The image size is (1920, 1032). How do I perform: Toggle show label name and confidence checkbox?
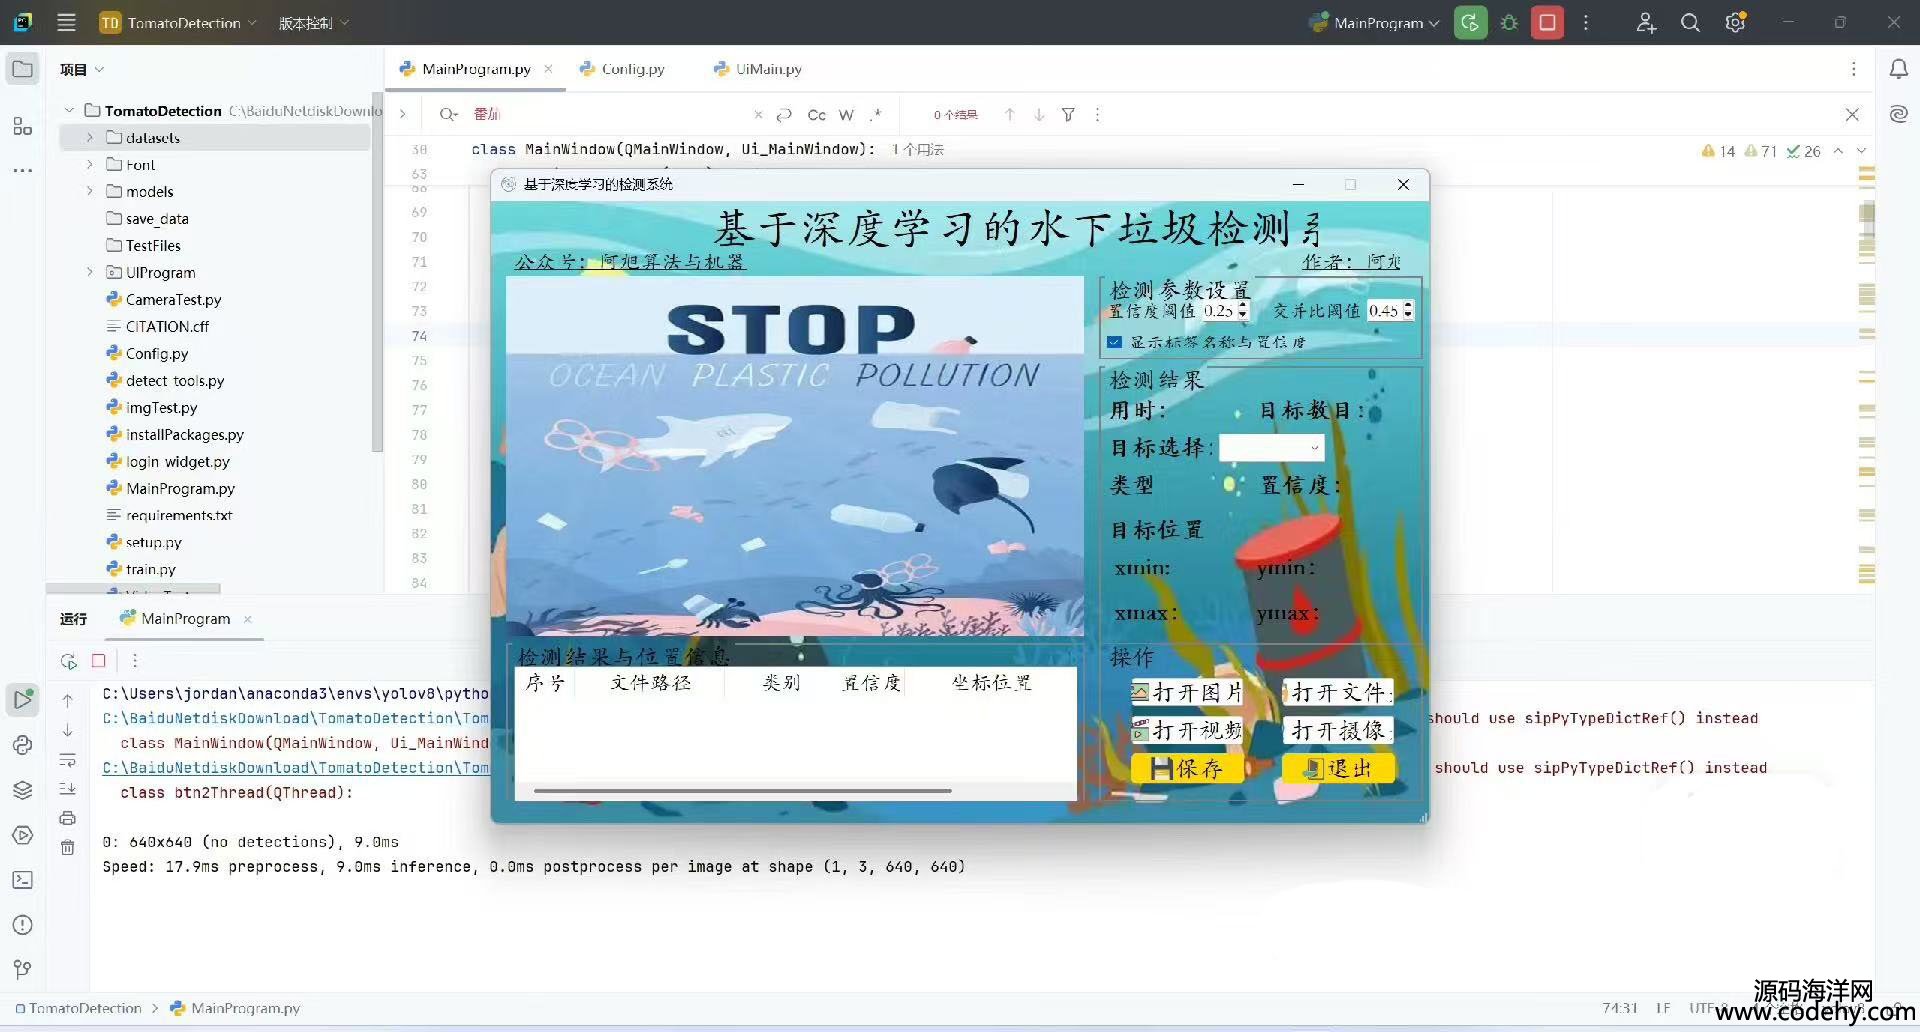click(x=1115, y=342)
